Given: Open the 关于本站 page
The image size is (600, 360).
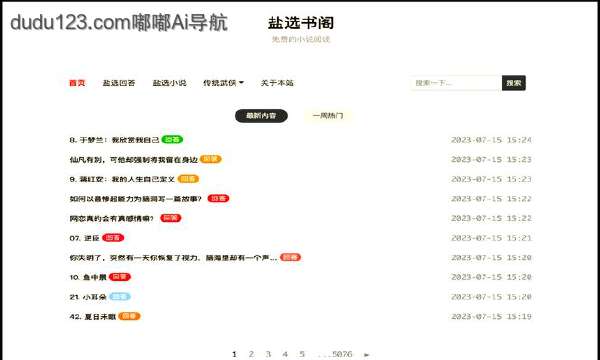Looking at the screenshot, I should [277, 83].
